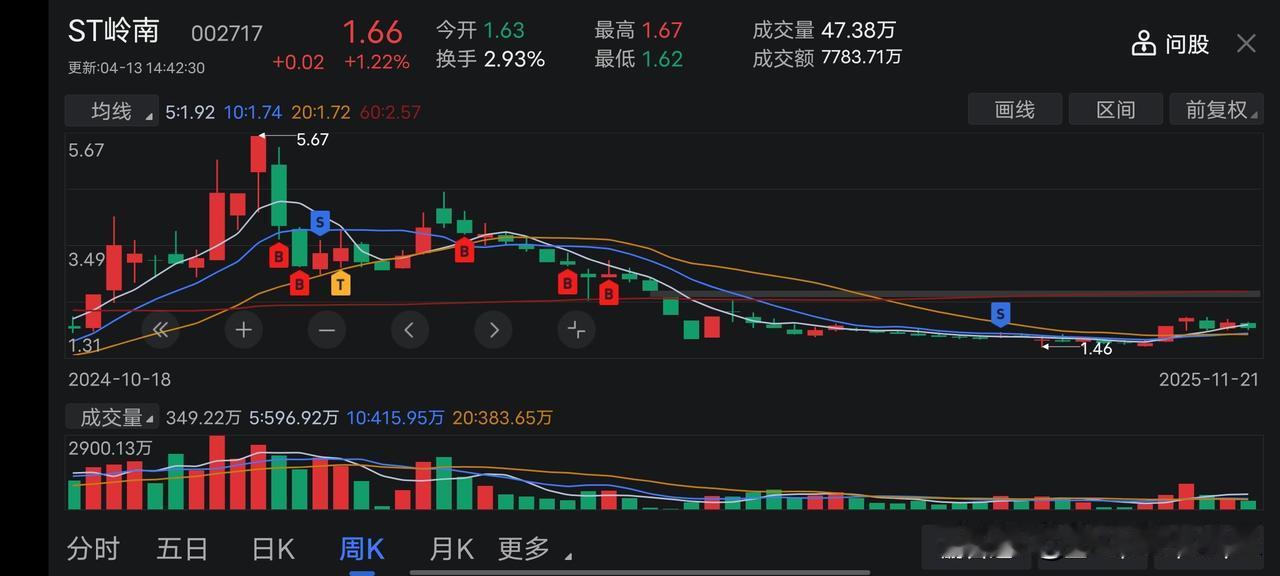Zoom out using the minus icon

point(326,329)
